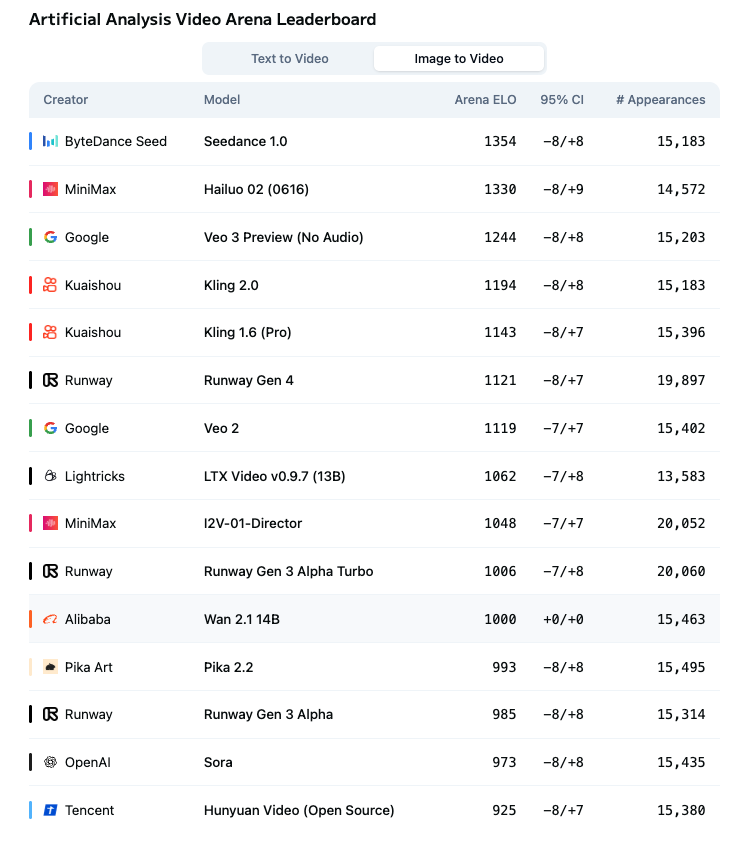Click the Artificial Analysis Video Arena Leaderboard title

pos(202,19)
